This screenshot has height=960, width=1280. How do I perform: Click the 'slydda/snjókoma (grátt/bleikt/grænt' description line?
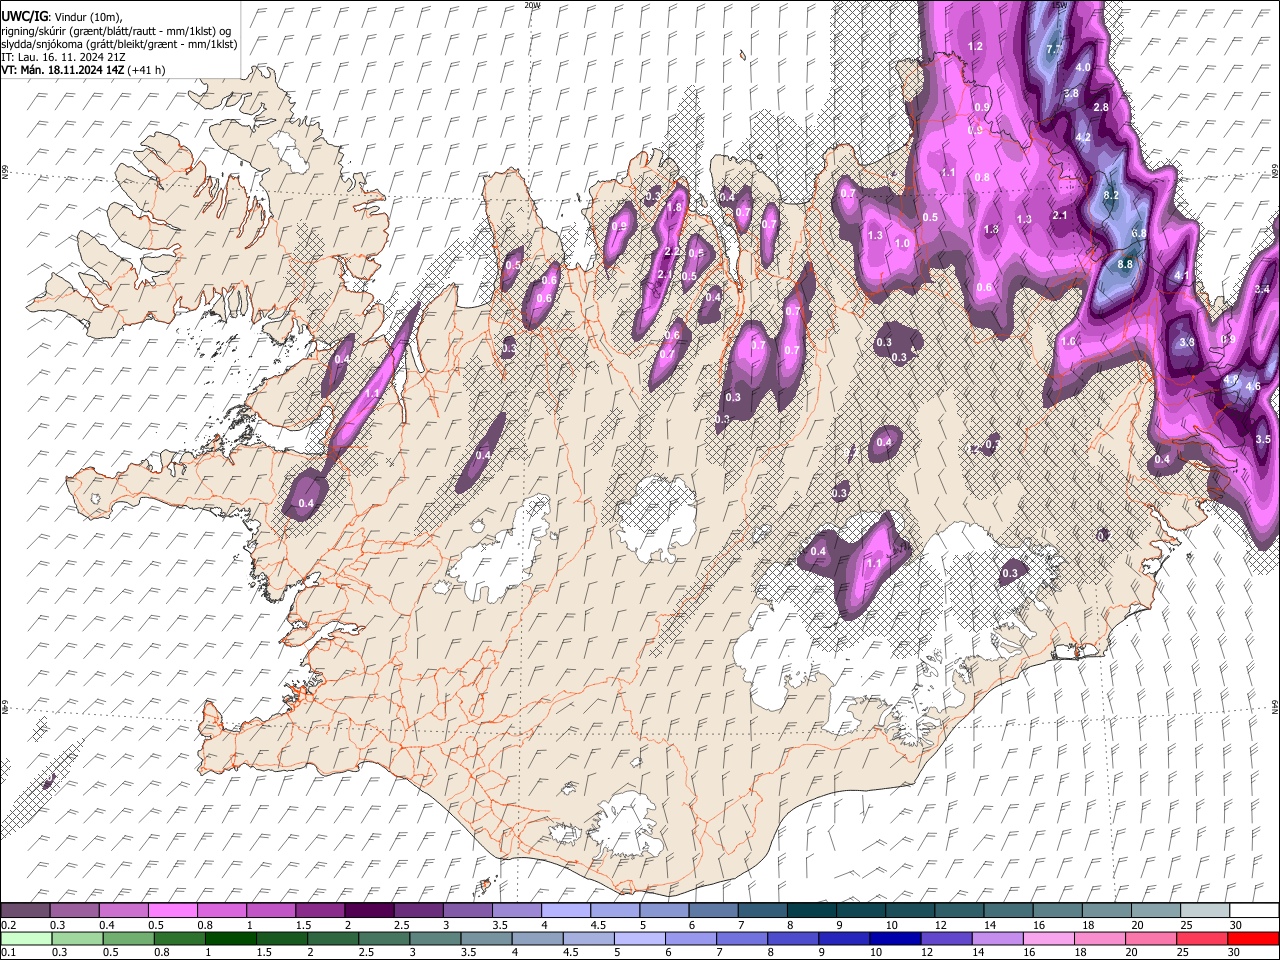coord(119,44)
